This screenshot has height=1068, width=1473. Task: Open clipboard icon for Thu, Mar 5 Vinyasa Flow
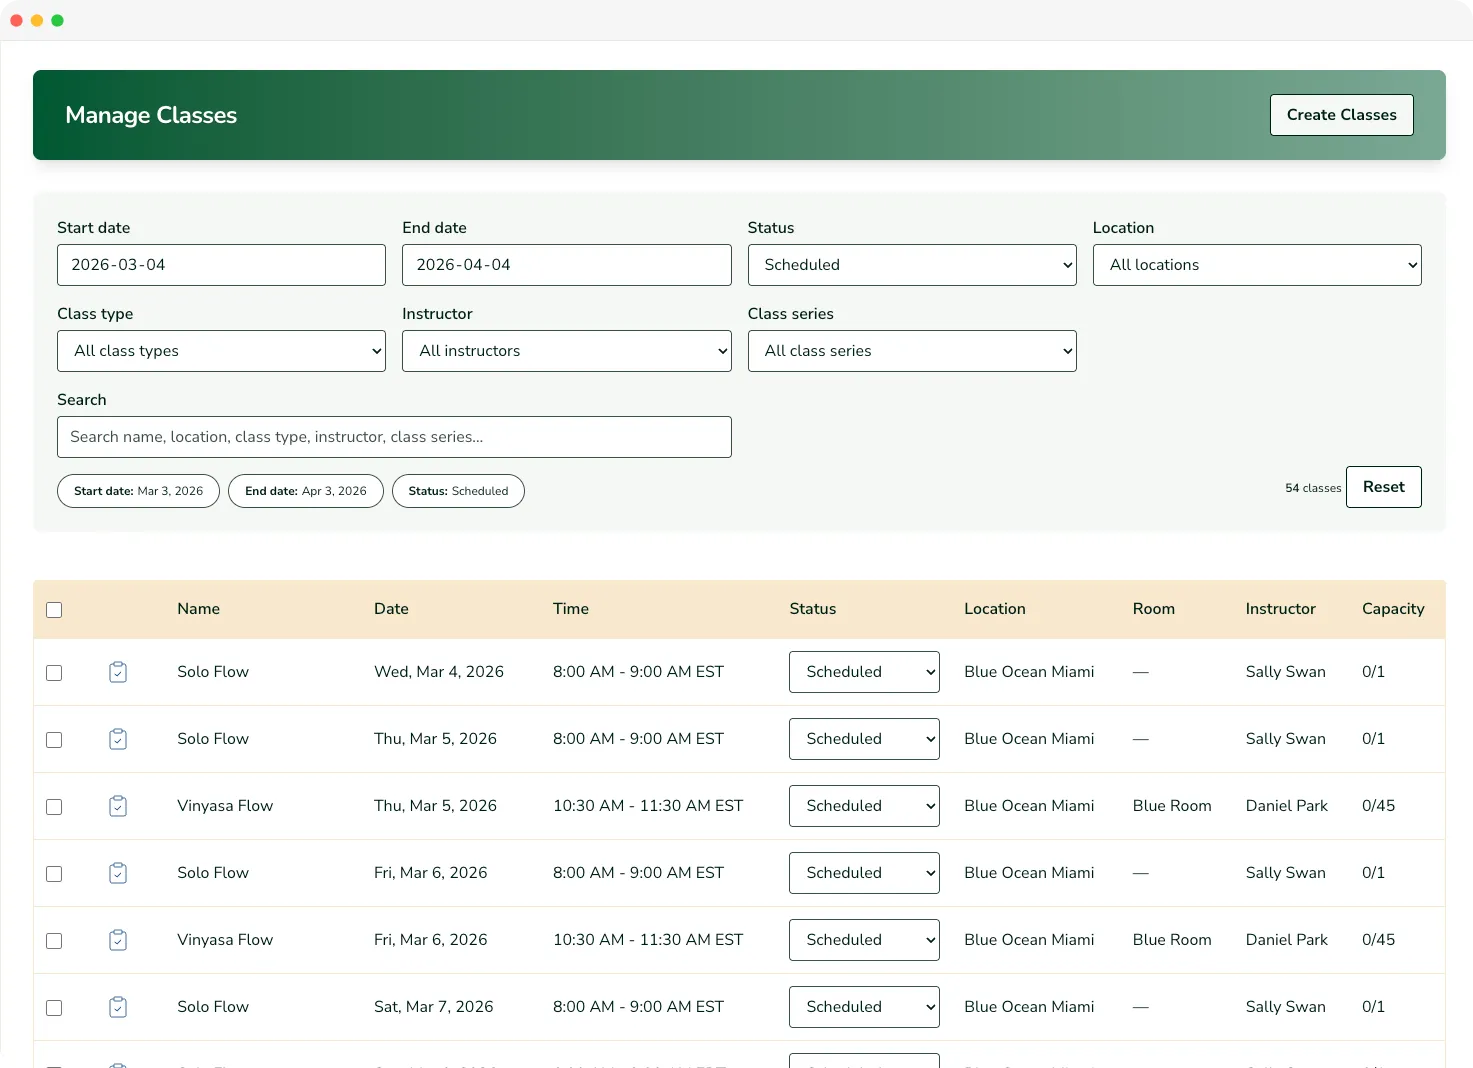[118, 806]
